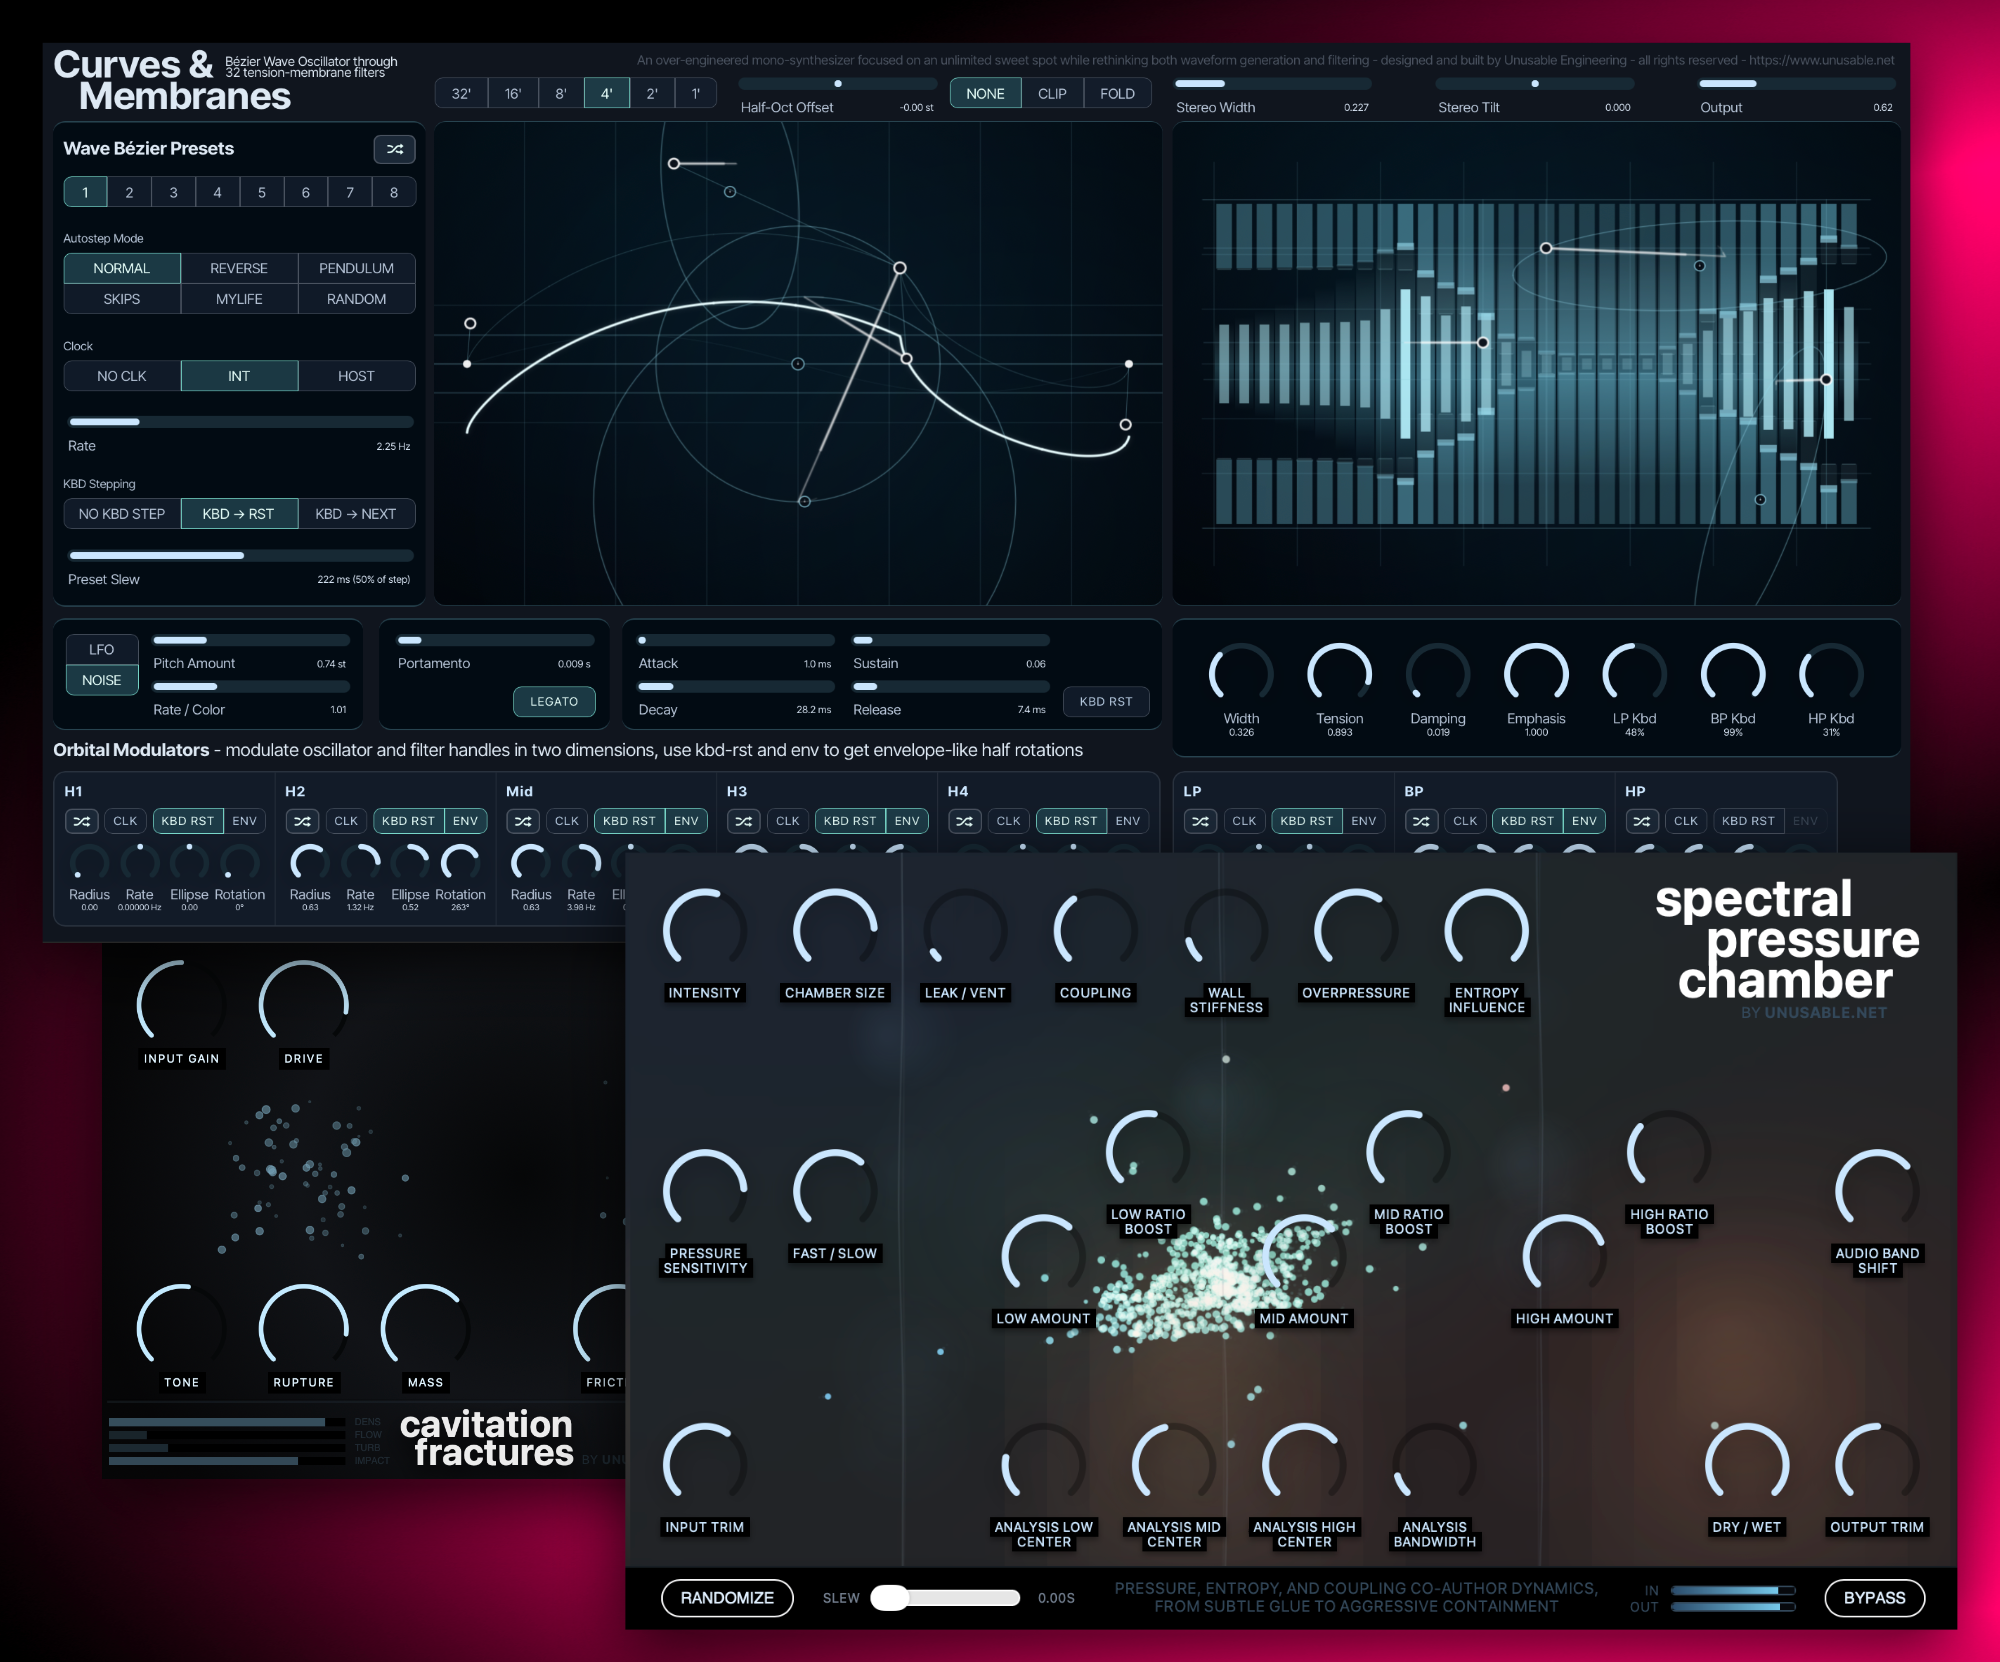Image resolution: width=2000 pixels, height=1662 pixels.
Task: Shuffle the LP filter modulator
Action: (1200, 821)
